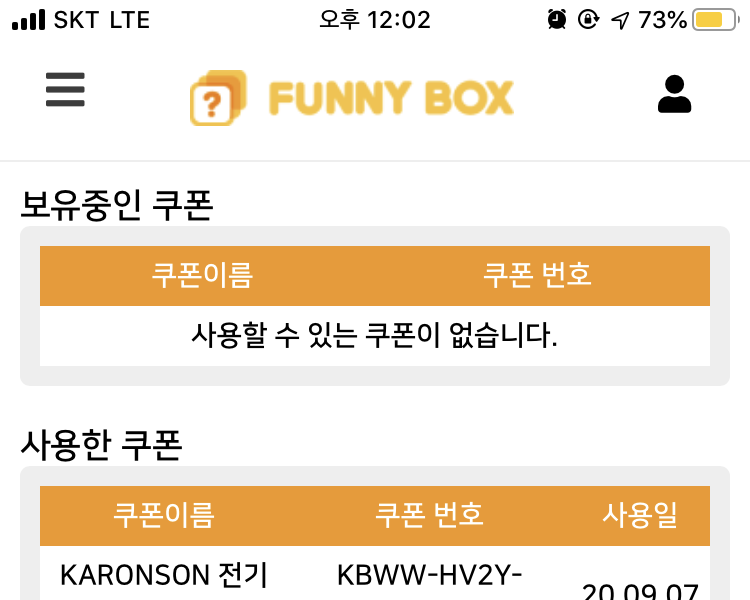Tap the 12:02 clock in status bar

pyautogui.click(x=374, y=20)
